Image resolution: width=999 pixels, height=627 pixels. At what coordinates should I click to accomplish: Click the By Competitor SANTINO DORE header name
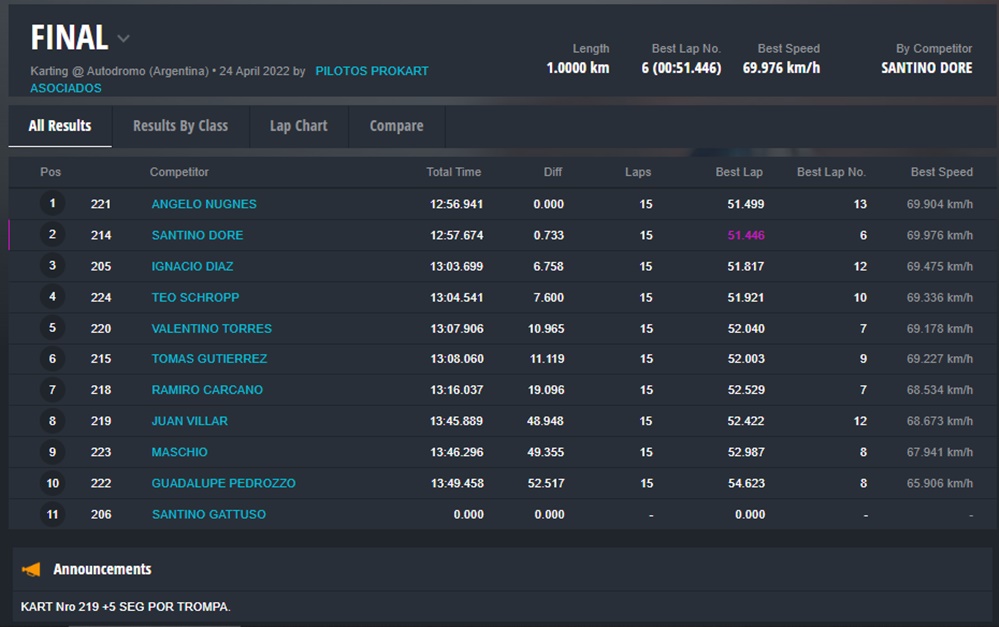coord(926,68)
